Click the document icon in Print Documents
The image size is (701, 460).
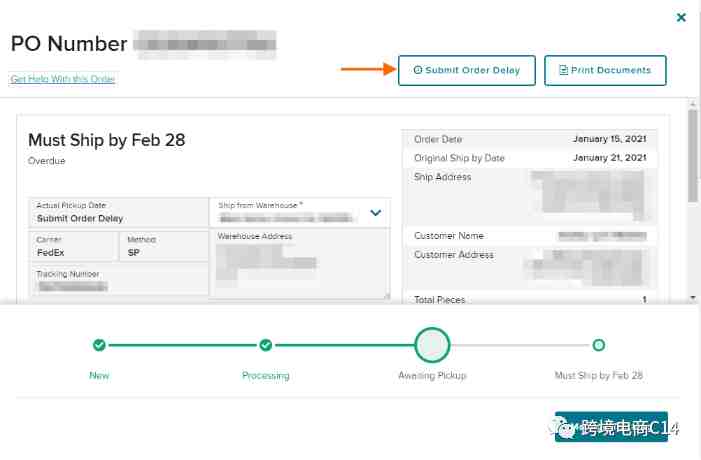564,70
